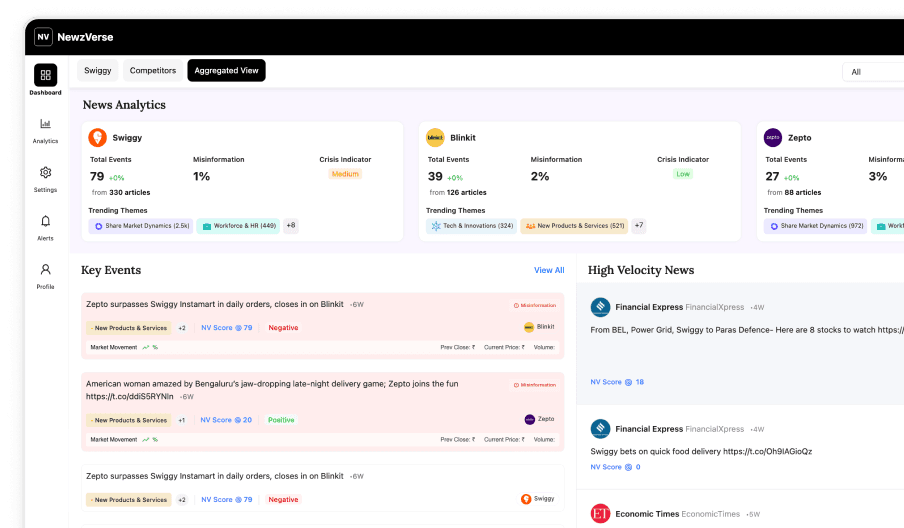The width and height of the screenshot is (904, 528).
Task: Click Market Movement row on first key event
Action: 322,348
